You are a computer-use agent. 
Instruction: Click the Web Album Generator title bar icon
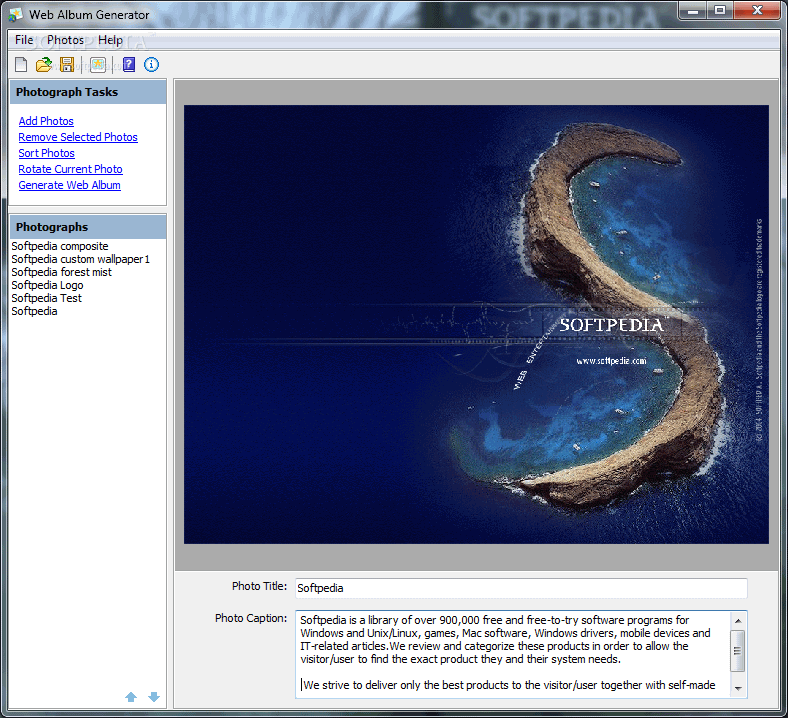(16, 15)
